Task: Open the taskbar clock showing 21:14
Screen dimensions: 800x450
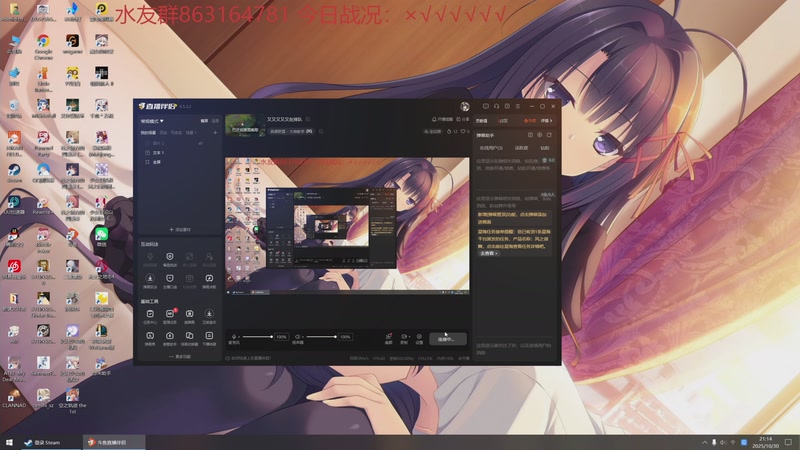Action: pos(766,442)
